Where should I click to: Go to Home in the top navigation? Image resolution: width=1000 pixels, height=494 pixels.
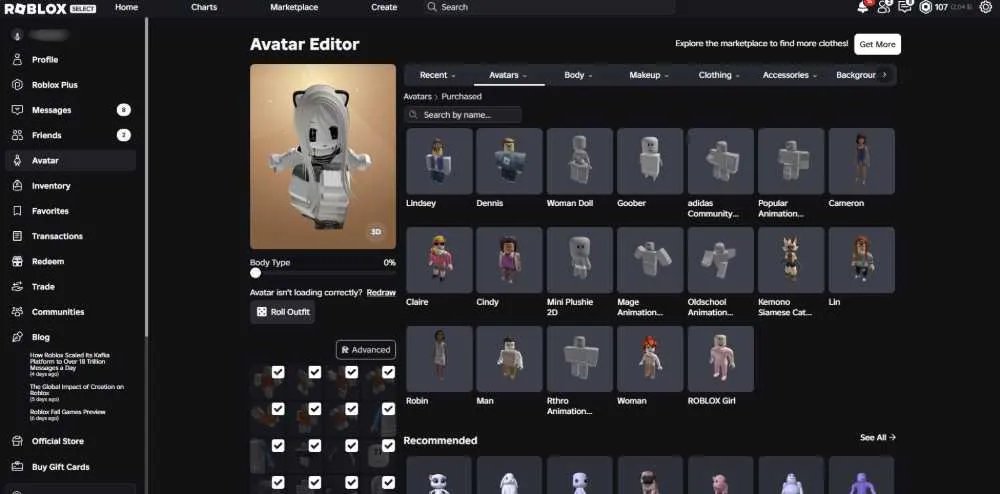126,7
